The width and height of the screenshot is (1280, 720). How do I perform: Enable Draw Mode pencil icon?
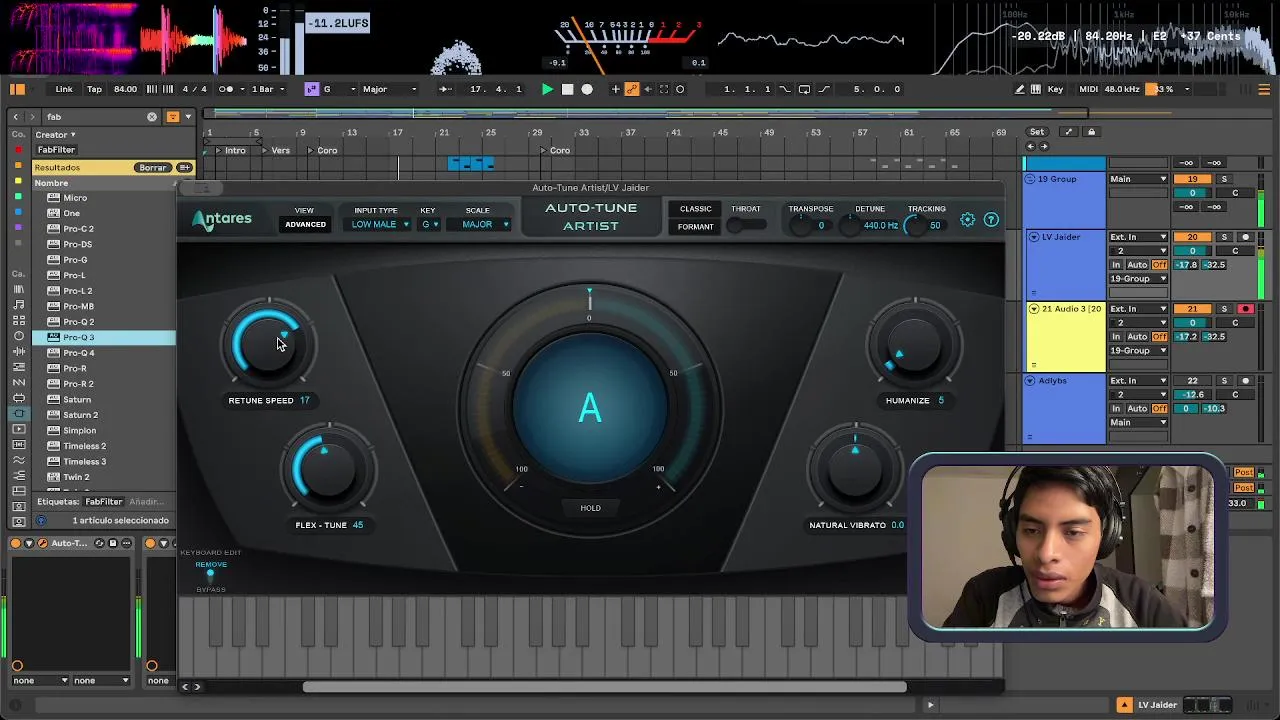coord(1020,89)
